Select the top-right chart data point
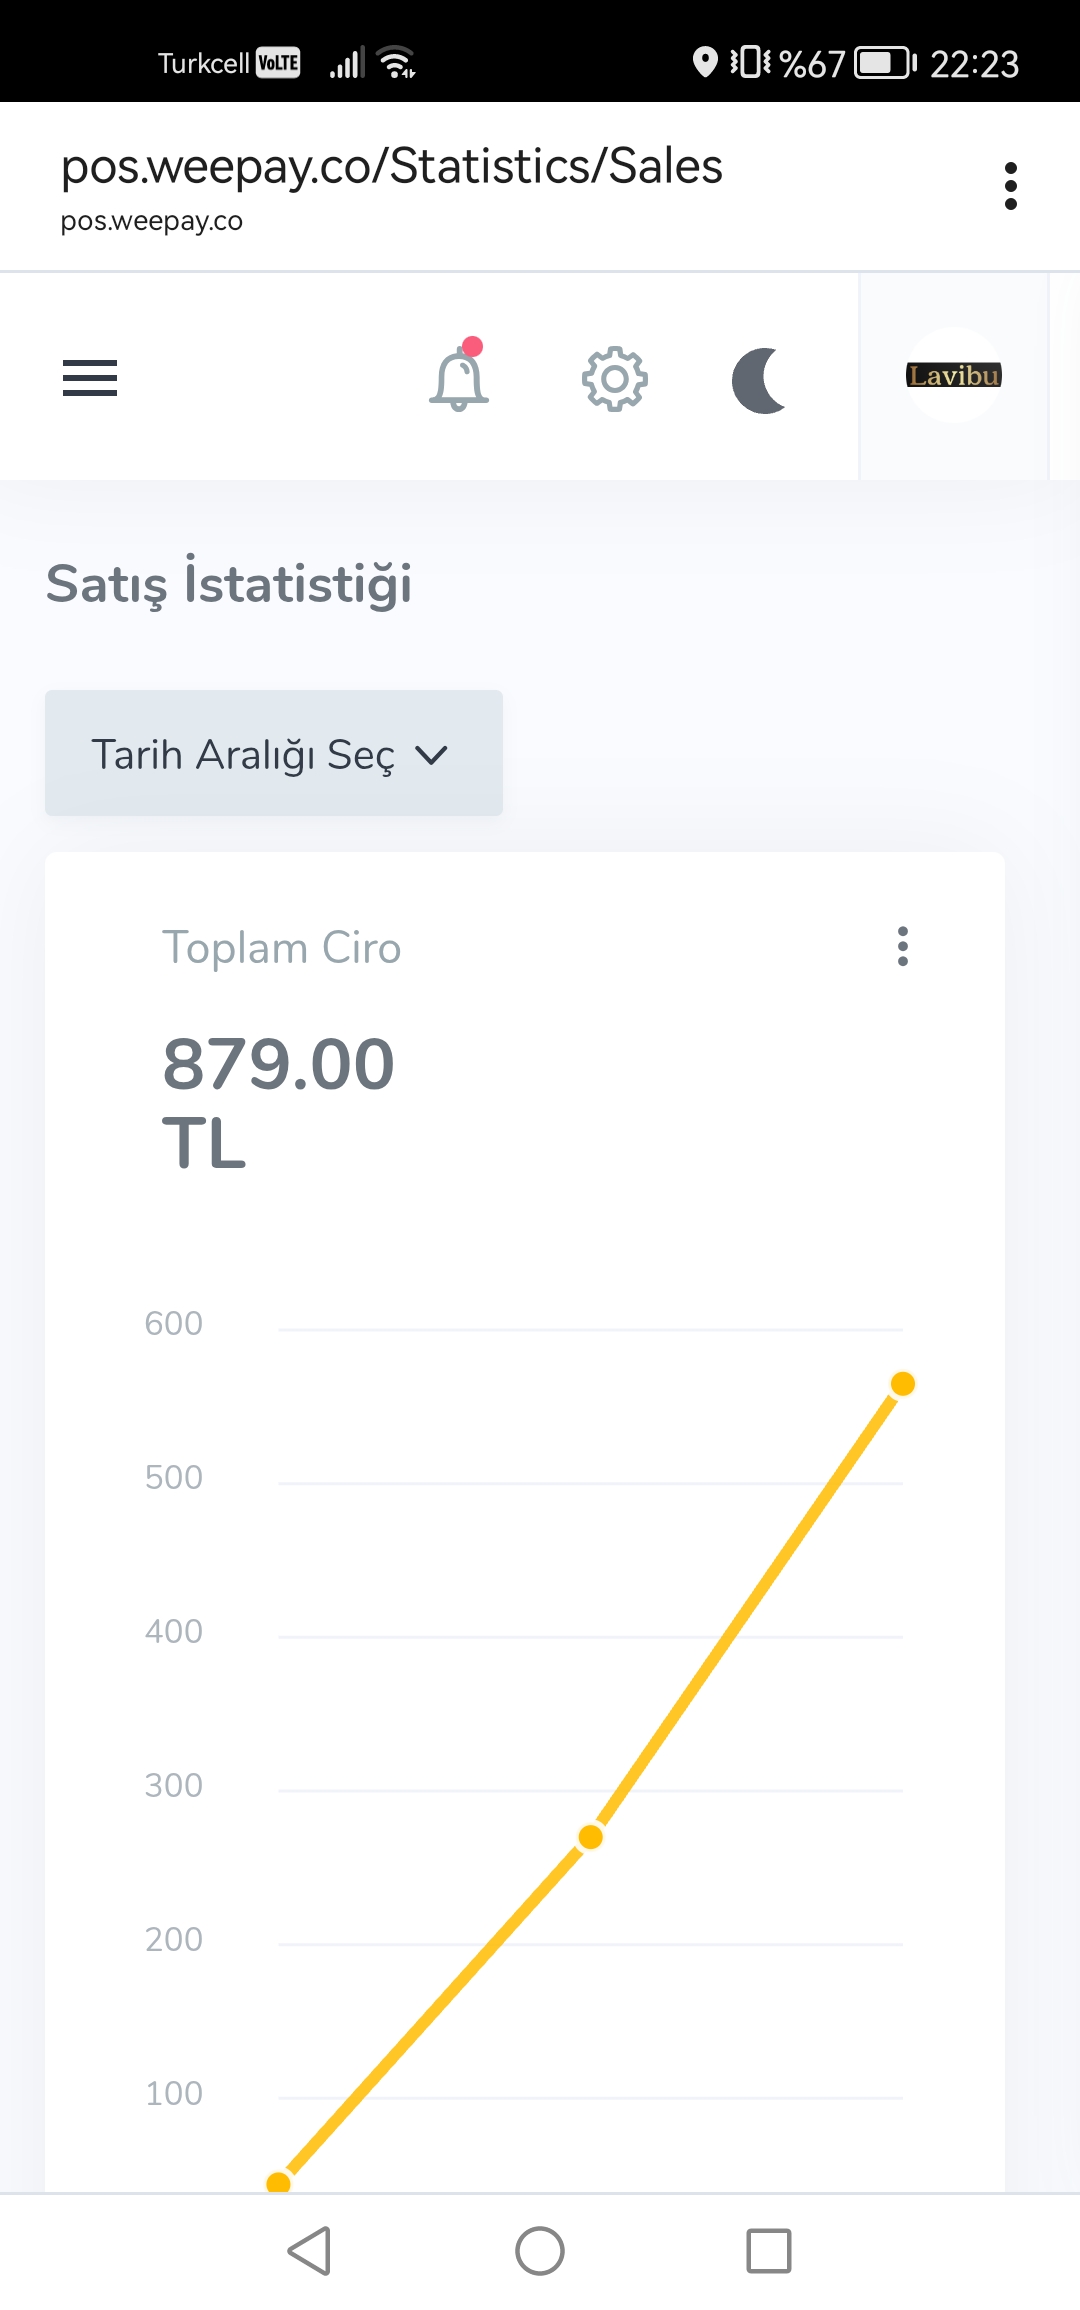Screen dimensions: 1080x2310 [x=903, y=1383]
